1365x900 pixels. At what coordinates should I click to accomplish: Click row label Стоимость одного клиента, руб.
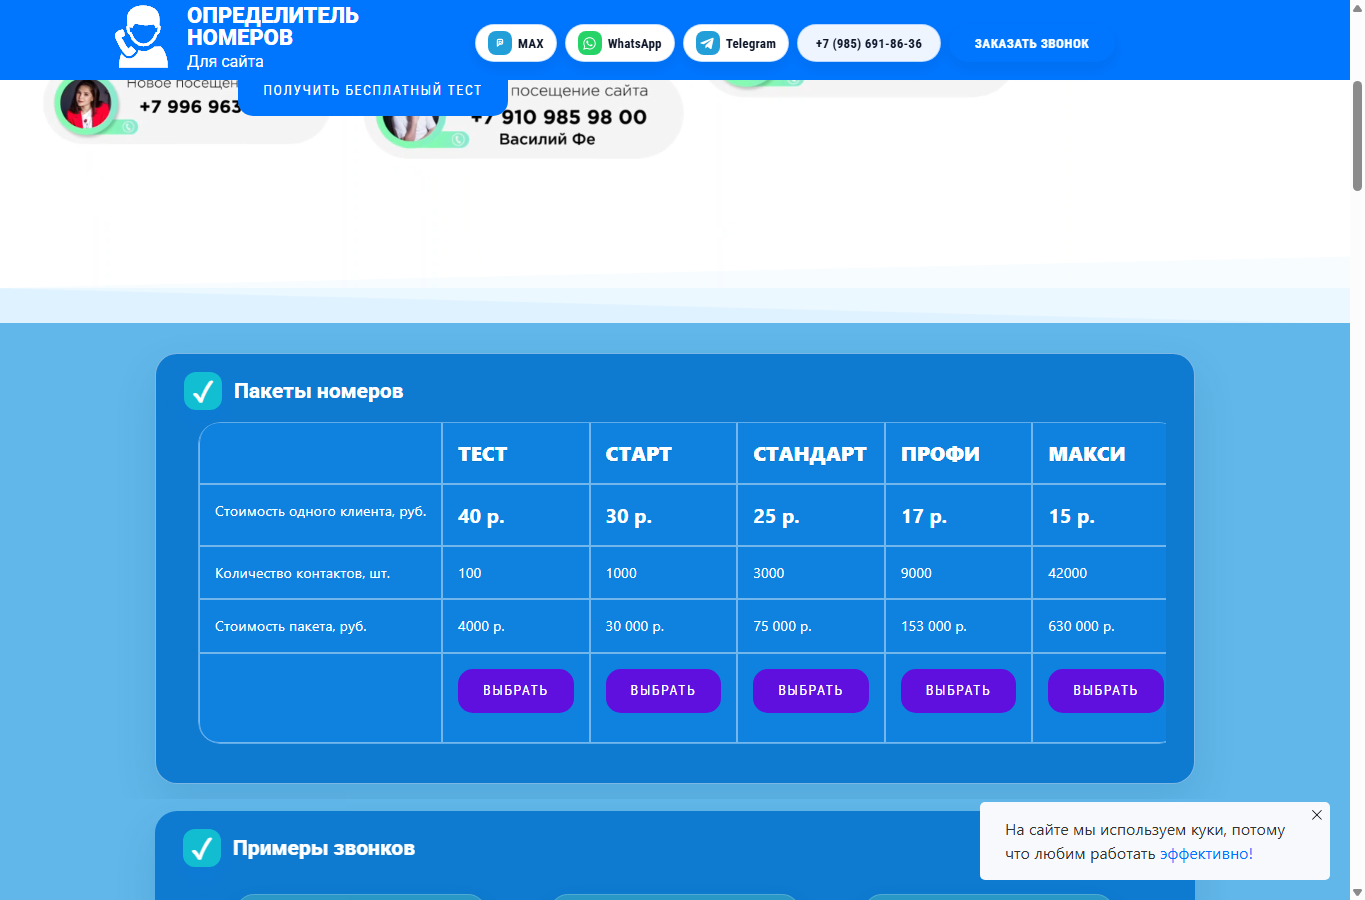point(321,511)
